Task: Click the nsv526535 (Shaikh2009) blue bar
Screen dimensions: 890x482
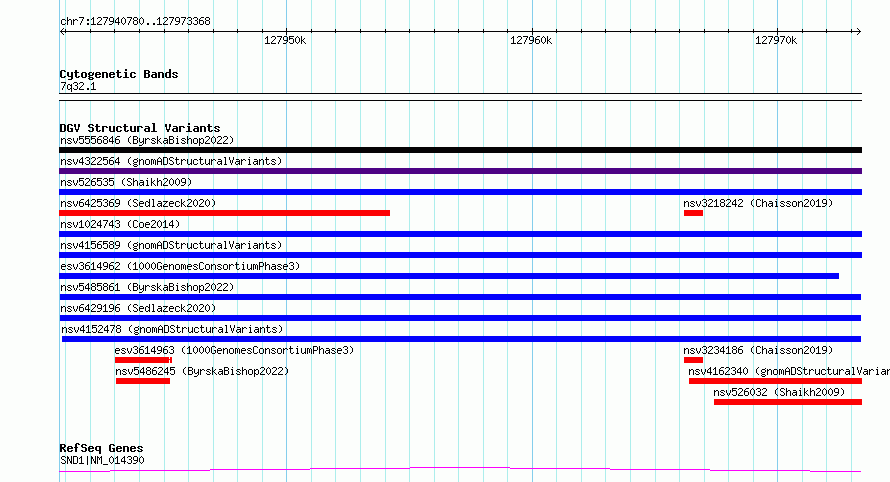Action: click(x=460, y=192)
